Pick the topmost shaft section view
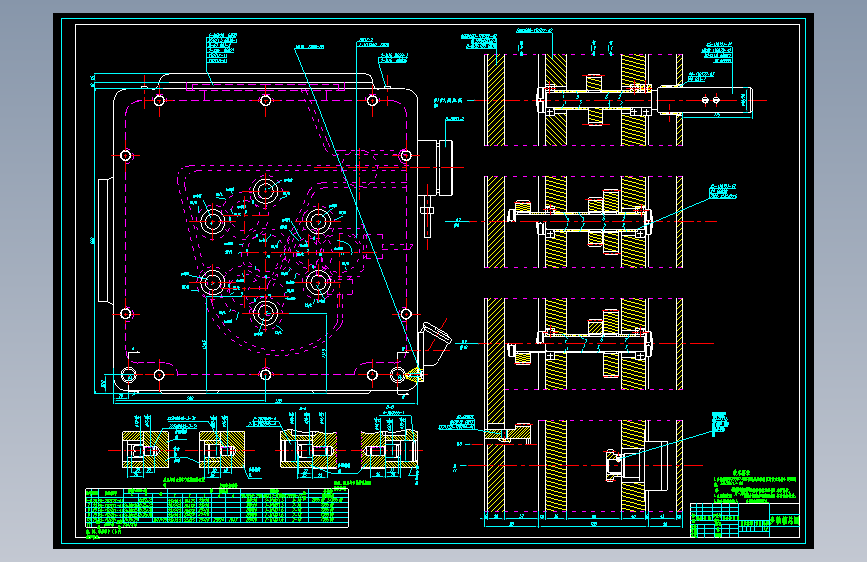This screenshot has width=867, height=562. pos(618,100)
